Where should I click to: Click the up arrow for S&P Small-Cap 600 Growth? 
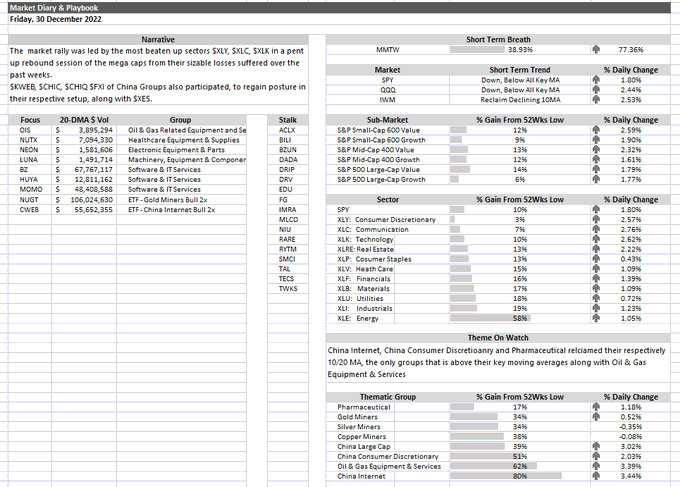click(x=596, y=140)
